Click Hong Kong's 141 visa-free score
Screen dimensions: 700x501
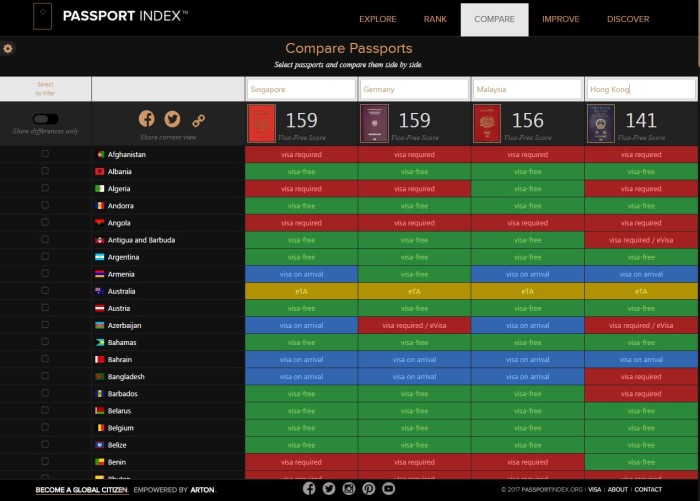641,120
